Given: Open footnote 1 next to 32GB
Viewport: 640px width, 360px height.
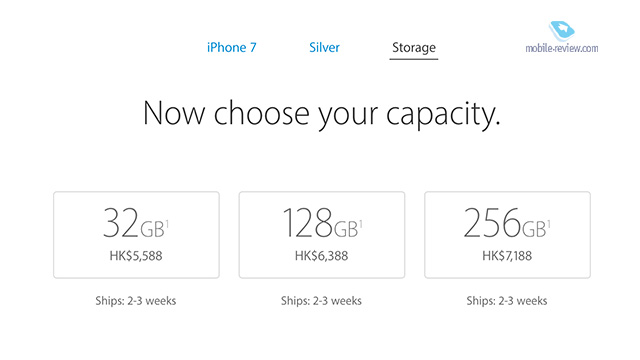Looking at the screenshot, I should (x=167, y=224).
